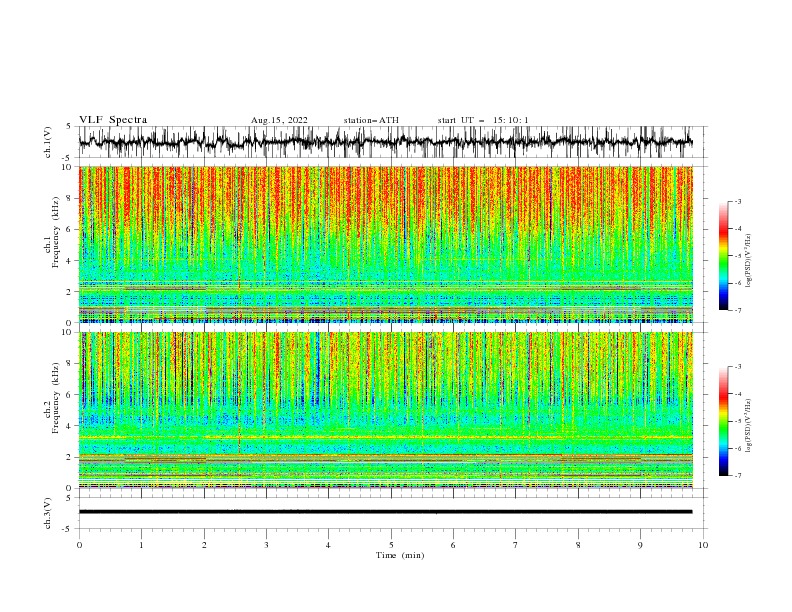The image size is (792, 612).
Task: Click the ch.2 color bar log(PSD) label
Action: tap(748, 425)
